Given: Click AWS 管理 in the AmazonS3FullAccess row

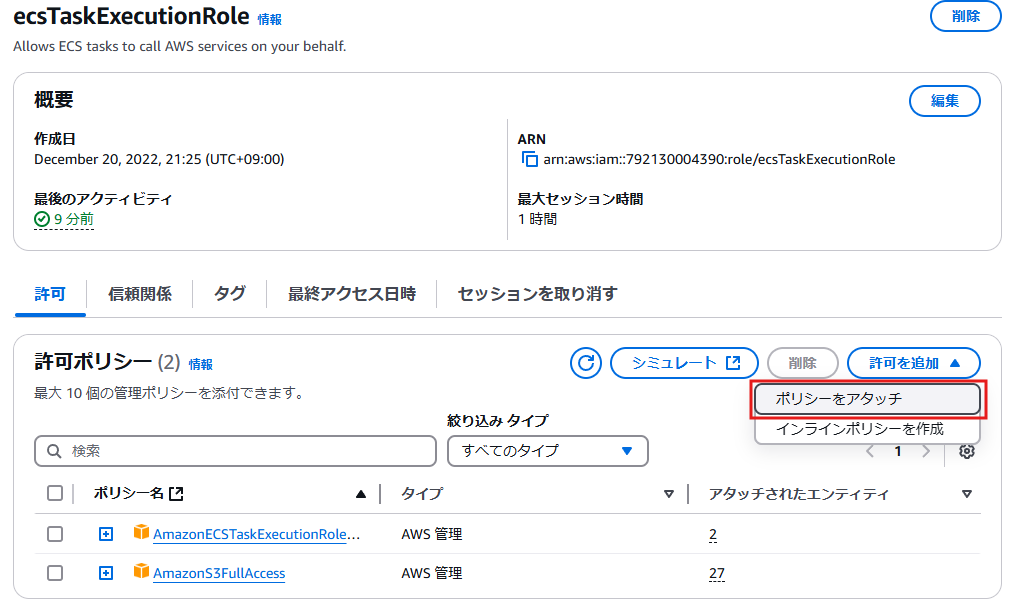Looking at the screenshot, I should 432,574.
